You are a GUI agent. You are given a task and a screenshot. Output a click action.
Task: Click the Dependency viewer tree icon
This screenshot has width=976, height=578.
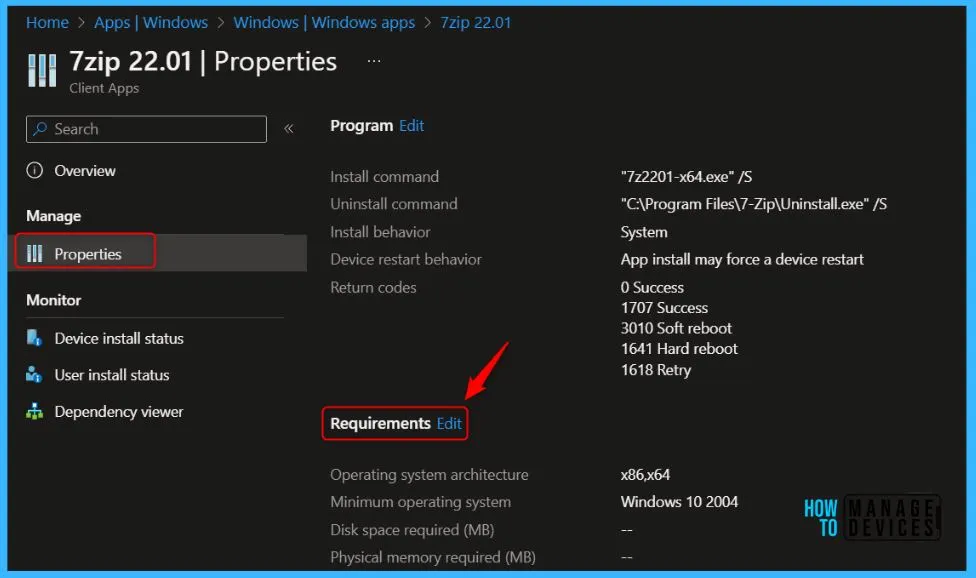tap(34, 411)
